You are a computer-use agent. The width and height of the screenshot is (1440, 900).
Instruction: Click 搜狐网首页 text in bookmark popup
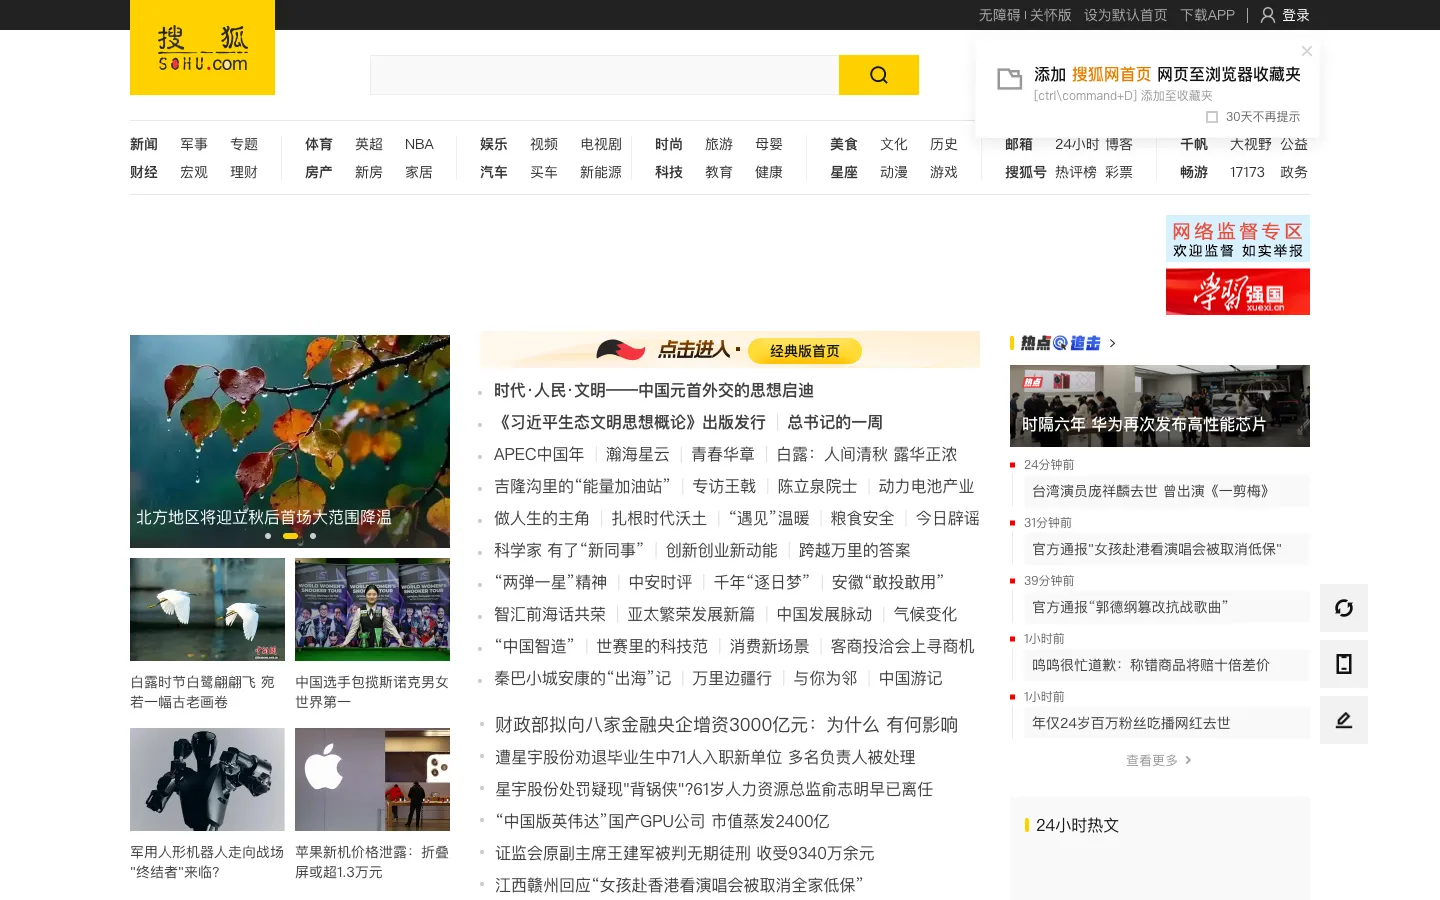[x=1112, y=74]
